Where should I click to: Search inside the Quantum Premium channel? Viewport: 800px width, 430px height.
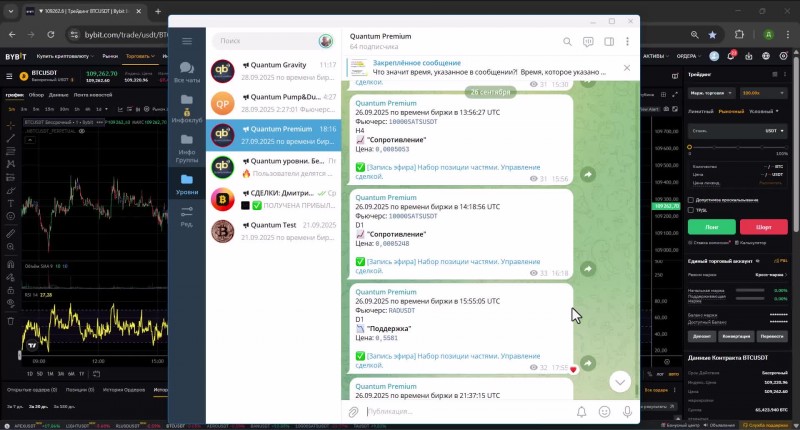(567, 41)
